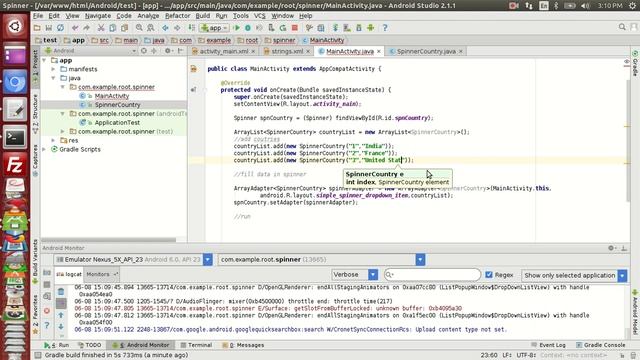Click the Cut scissors icon
Screen dimensions: 640x360
pos(101,28)
